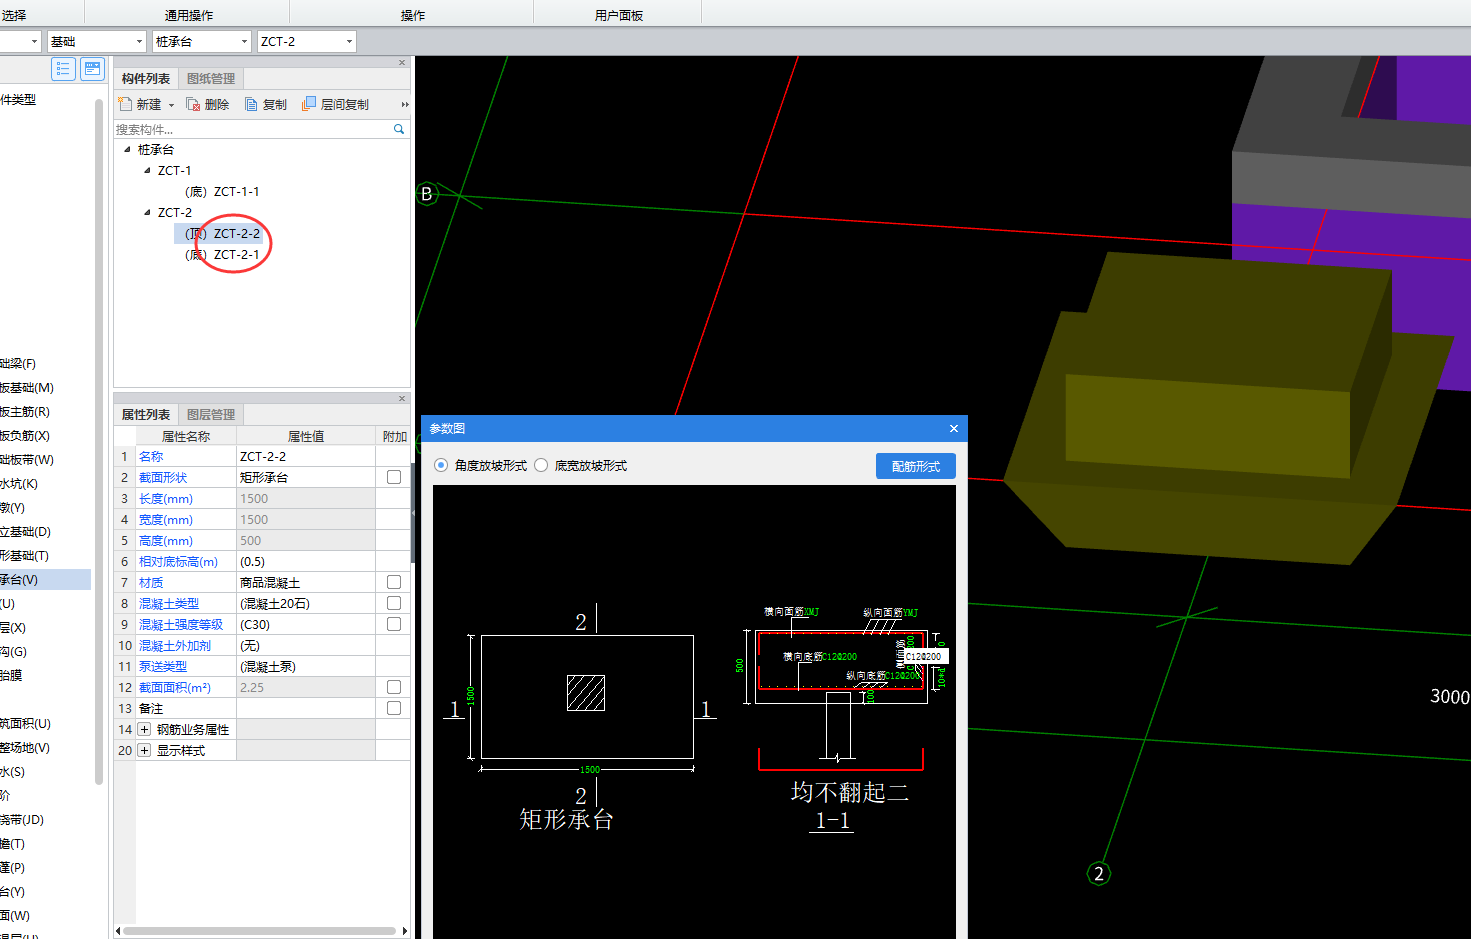Click the 配筋形式 button
Image resolution: width=1471 pixels, height=939 pixels.
click(916, 466)
